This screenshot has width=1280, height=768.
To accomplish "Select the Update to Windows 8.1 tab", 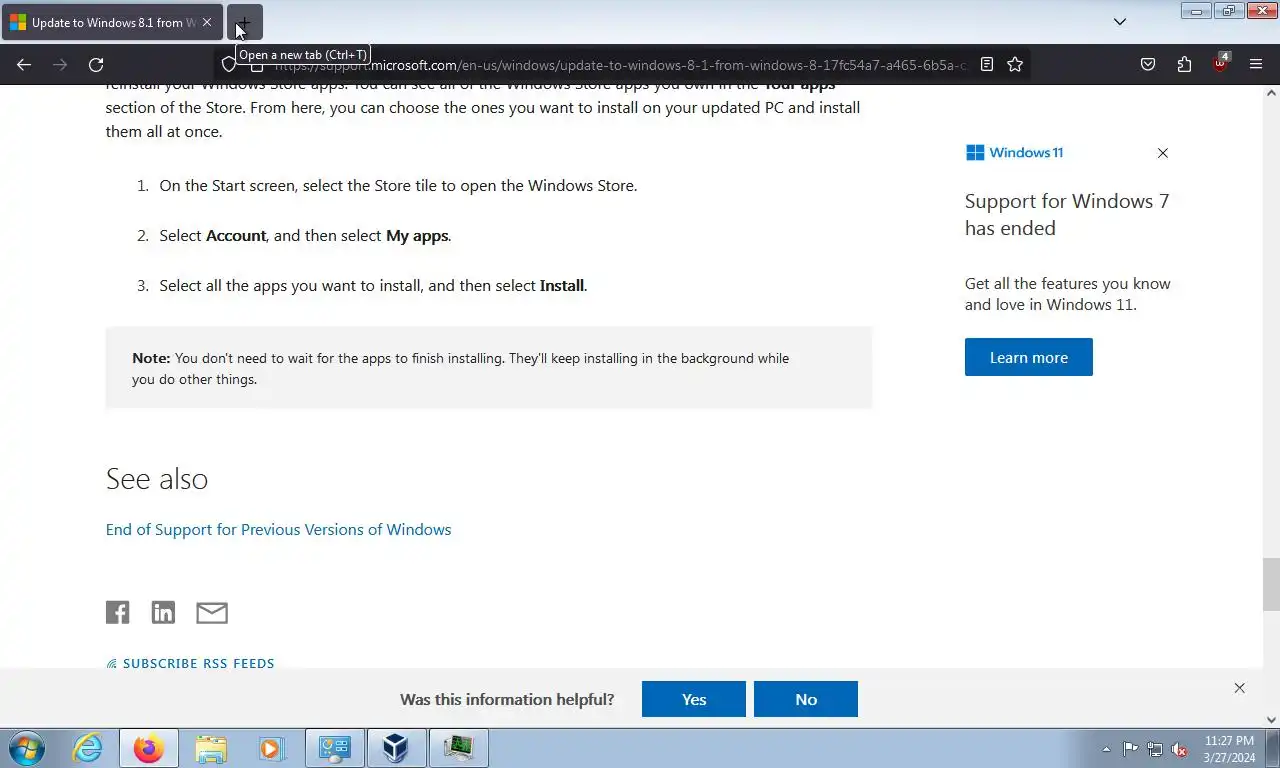I will point(112,22).
